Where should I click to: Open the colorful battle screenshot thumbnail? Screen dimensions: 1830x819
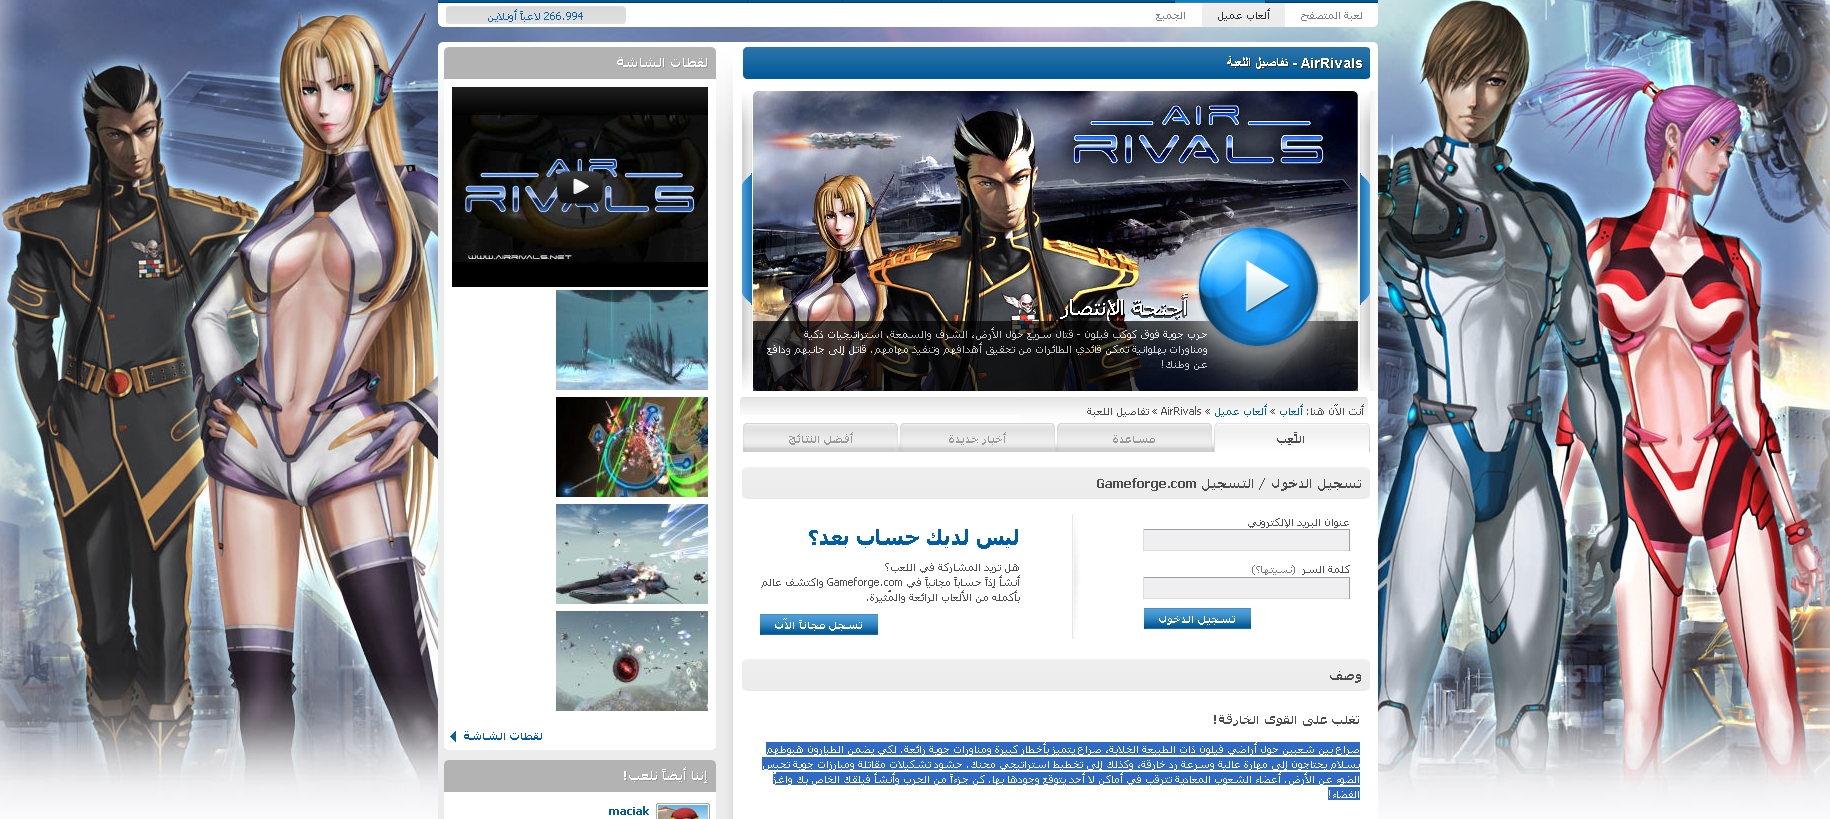(x=632, y=447)
